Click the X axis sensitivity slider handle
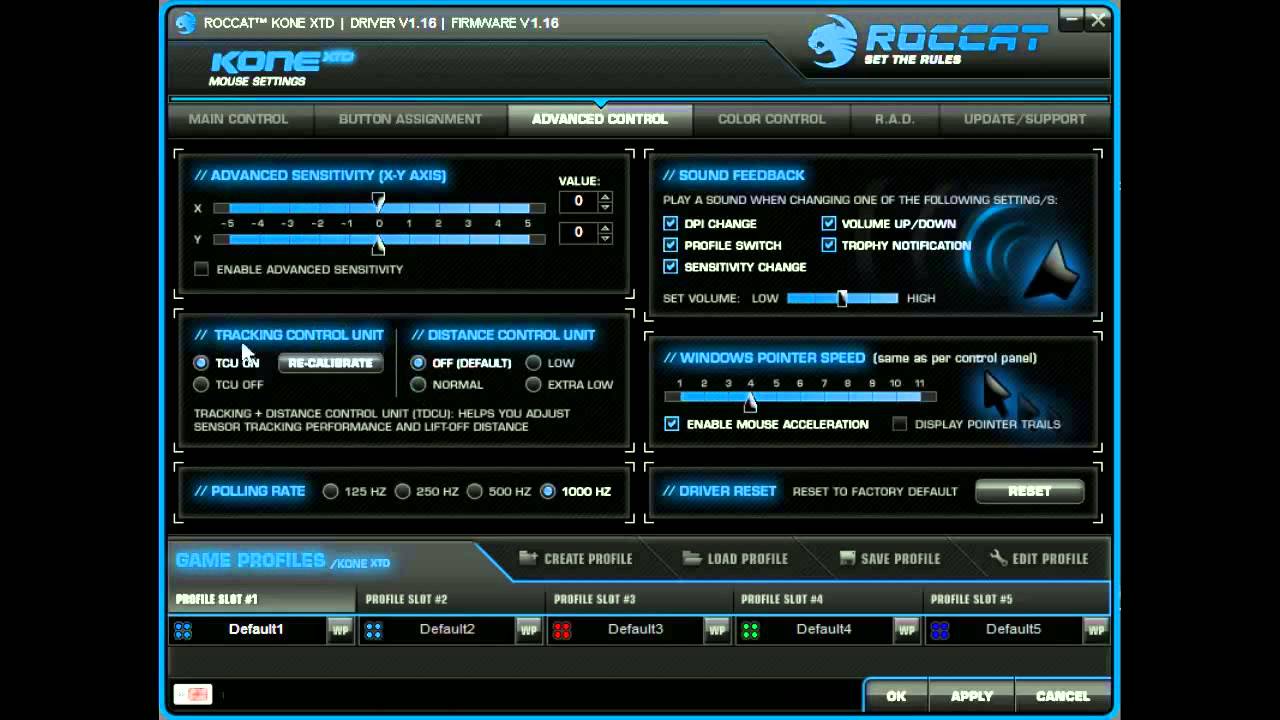Image resolution: width=1280 pixels, height=720 pixels. point(378,203)
